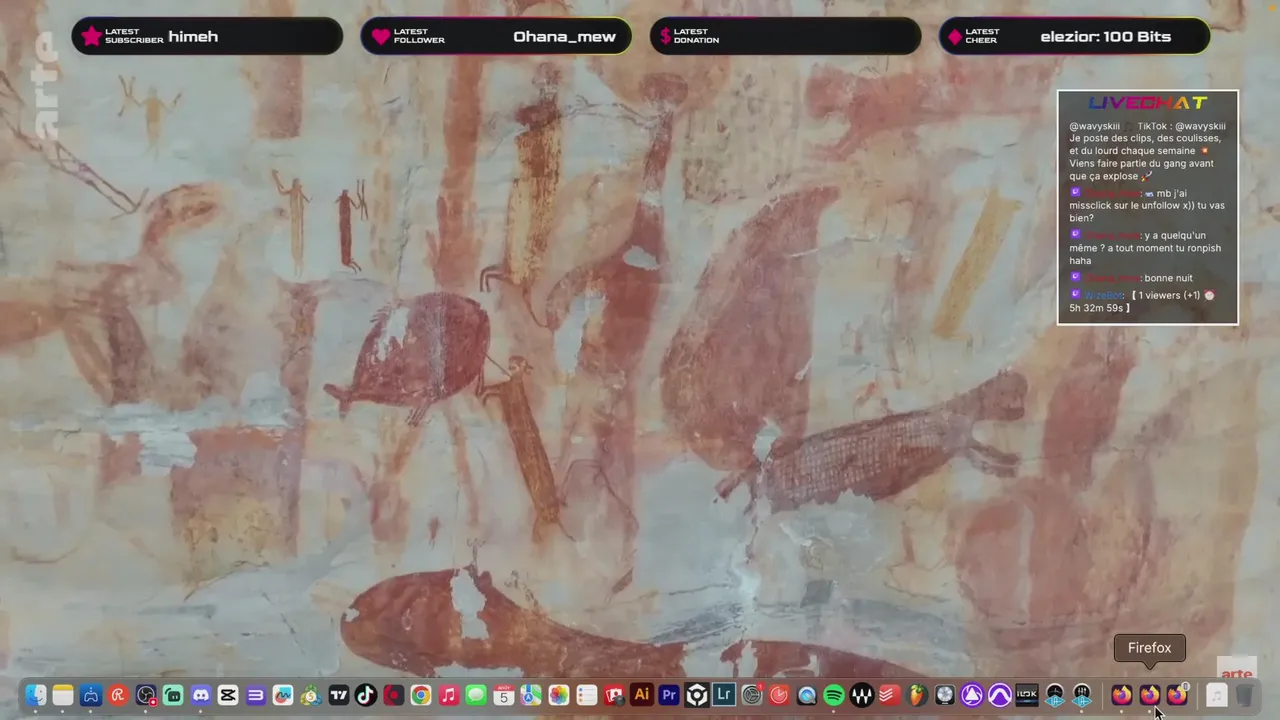Screen dimensions: 1280x720
Task: Launch Adobe Lightroom from the dock
Action: [724, 695]
